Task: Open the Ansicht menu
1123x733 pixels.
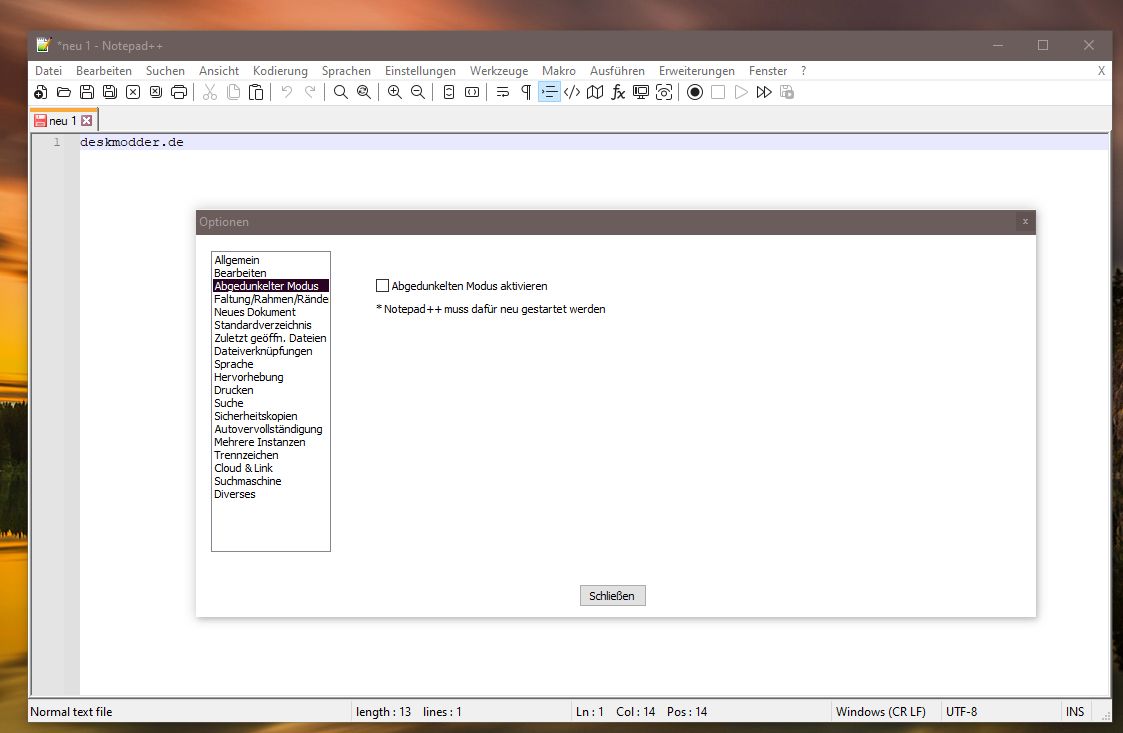Action: [x=219, y=71]
